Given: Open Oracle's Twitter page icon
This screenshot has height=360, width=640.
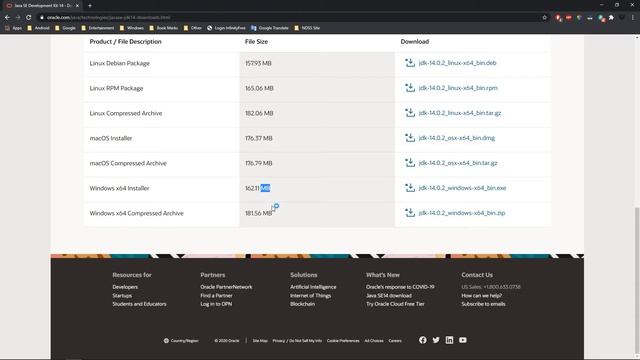Looking at the screenshot, I should click(436, 340).
